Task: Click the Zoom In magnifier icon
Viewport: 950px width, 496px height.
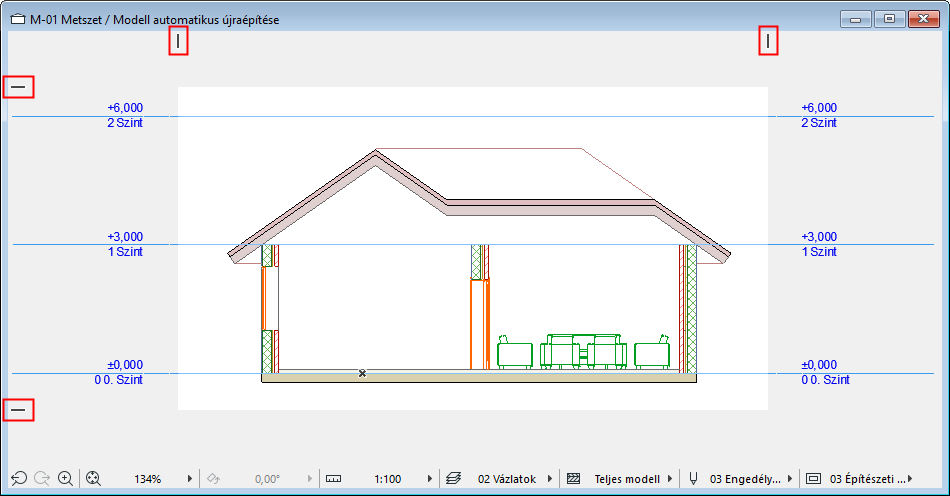Action: coord(65,478)
